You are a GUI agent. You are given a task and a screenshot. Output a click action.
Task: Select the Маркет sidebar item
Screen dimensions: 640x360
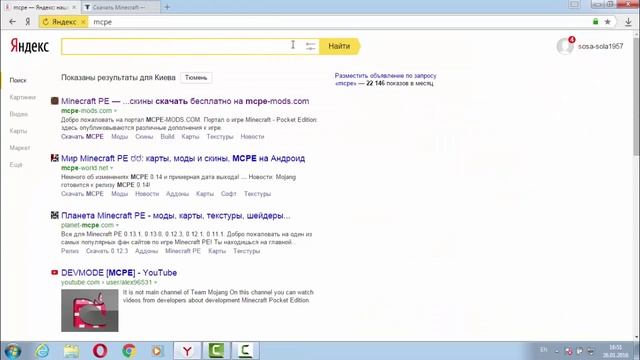click(x=20, y=148)
